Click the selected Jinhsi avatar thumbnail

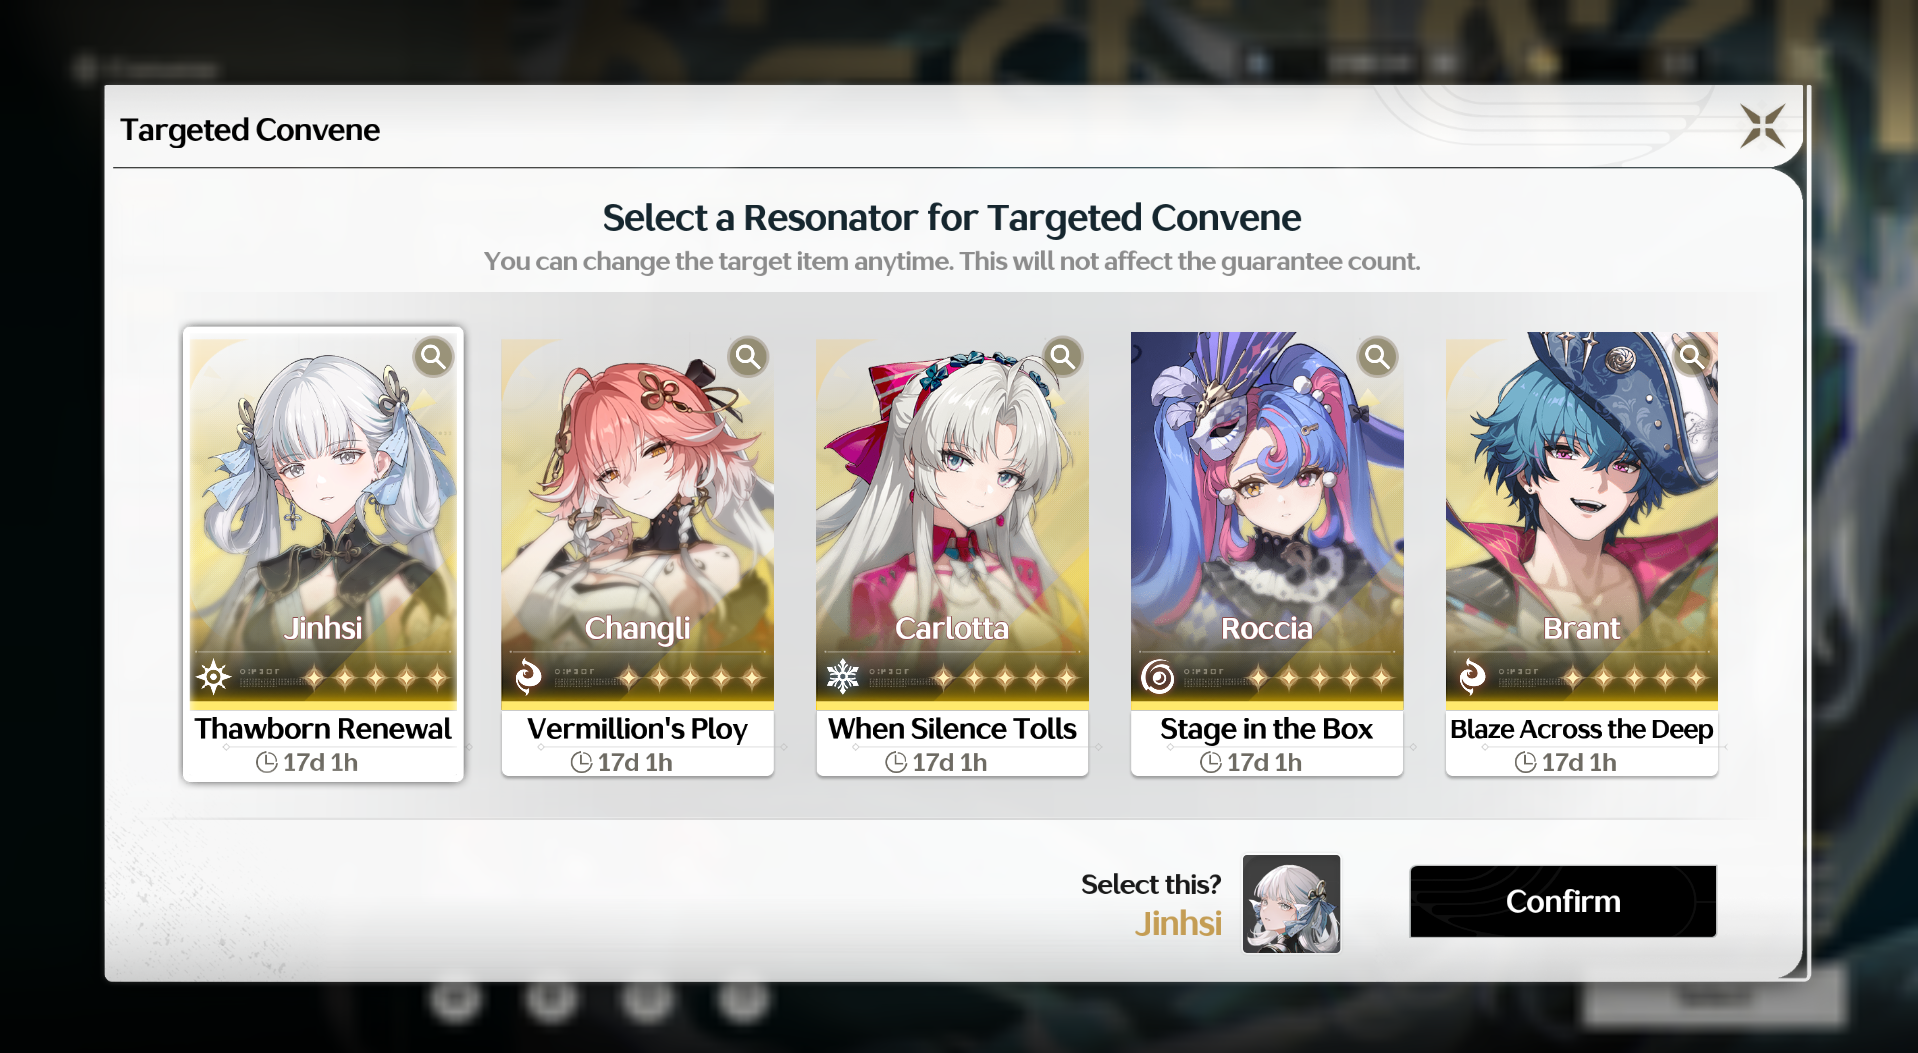tap(1291, 904)
